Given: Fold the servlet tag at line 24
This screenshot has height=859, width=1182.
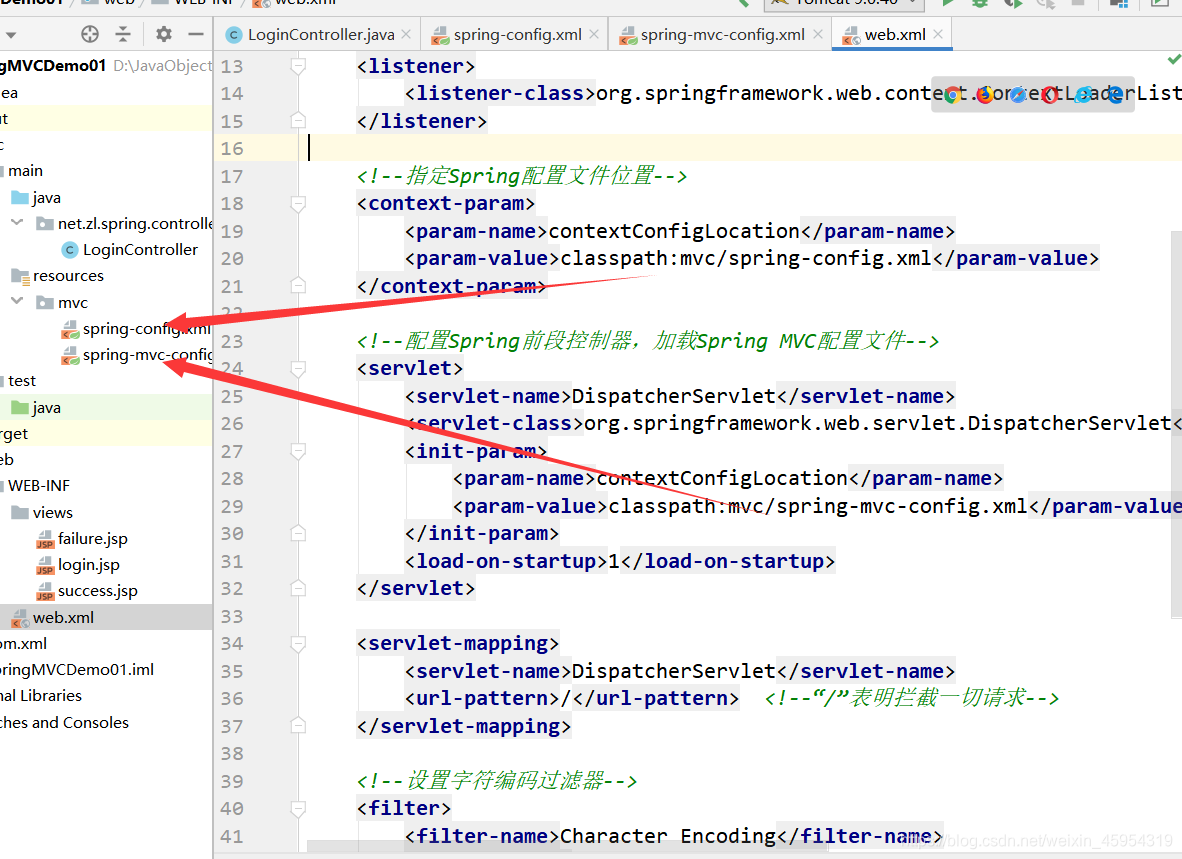Looking at the screenshot, I should [299, 368].
